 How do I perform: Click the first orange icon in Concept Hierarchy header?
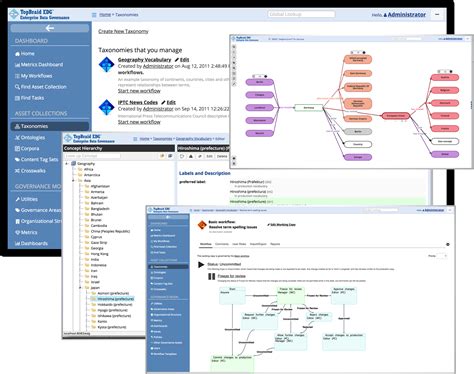click(162, 156)
